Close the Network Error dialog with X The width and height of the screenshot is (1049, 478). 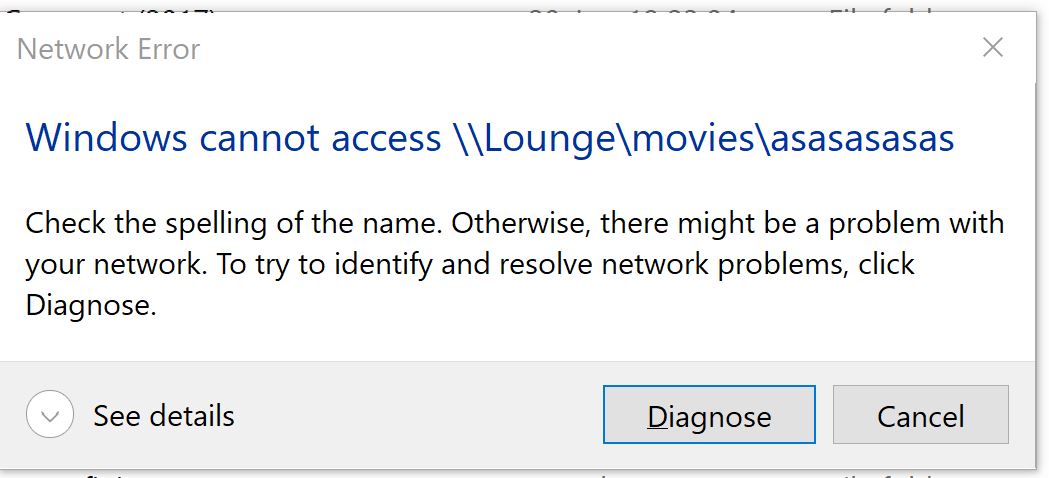point(992,47)
